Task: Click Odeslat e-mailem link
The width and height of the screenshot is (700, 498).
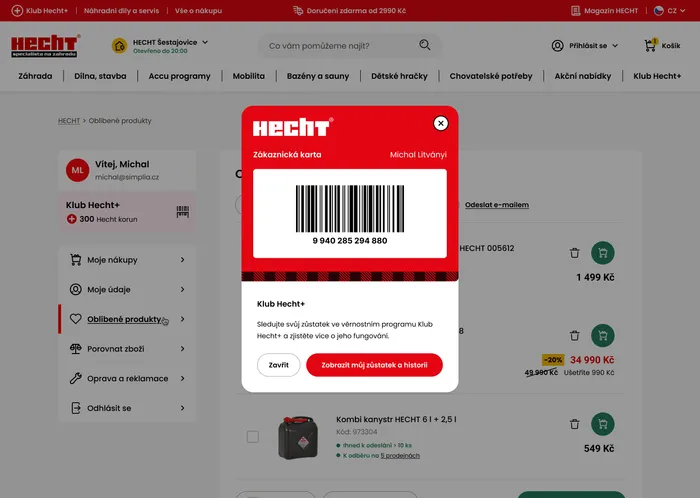Action: coord(497,205)
